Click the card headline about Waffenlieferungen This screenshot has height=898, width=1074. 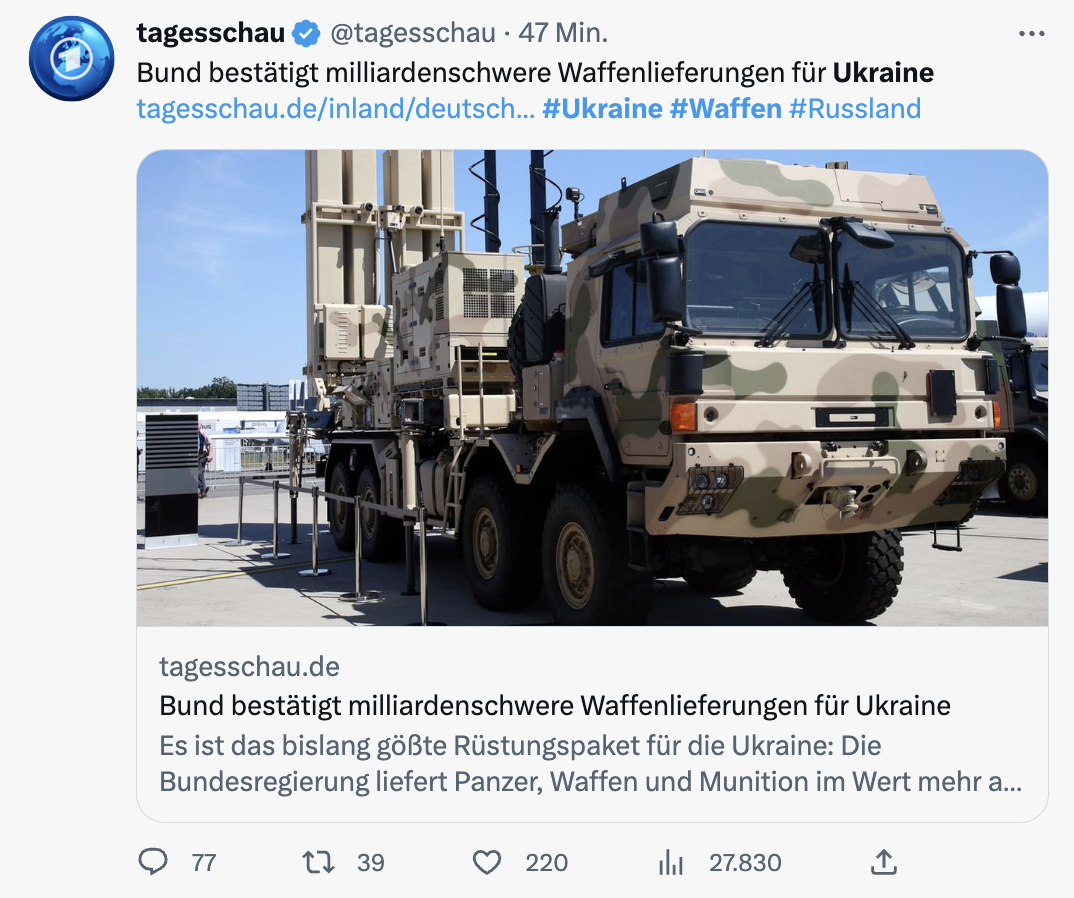coord(555,706)
